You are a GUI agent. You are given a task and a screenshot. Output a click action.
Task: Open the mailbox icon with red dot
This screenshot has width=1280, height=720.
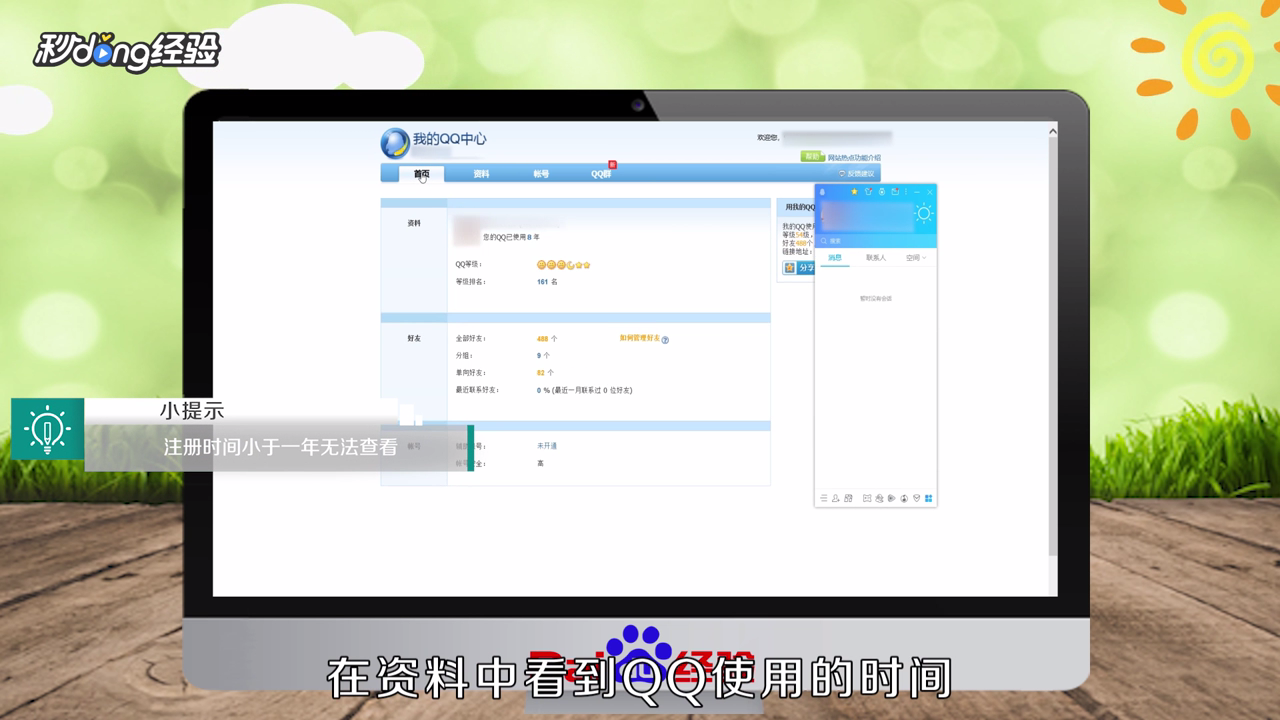(895, 191)
